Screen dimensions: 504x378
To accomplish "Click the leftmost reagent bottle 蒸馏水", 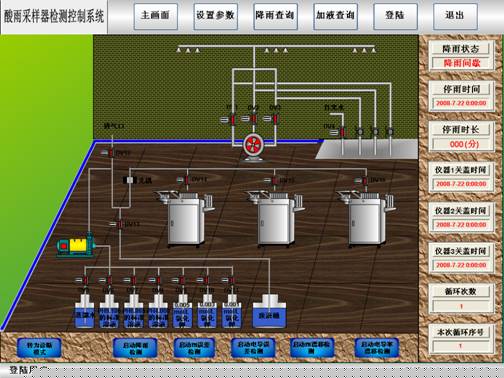I will [84, 311].
